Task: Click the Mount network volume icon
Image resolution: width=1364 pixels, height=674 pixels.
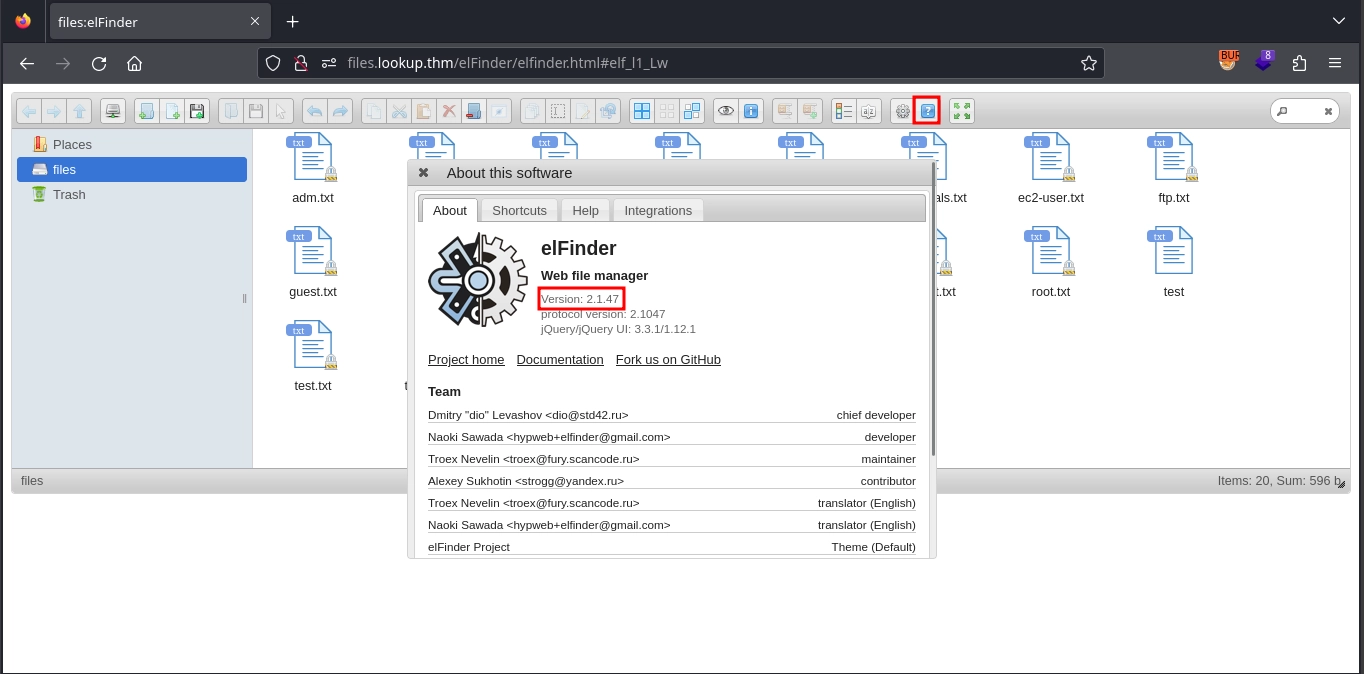Action: tap(113, 111)
